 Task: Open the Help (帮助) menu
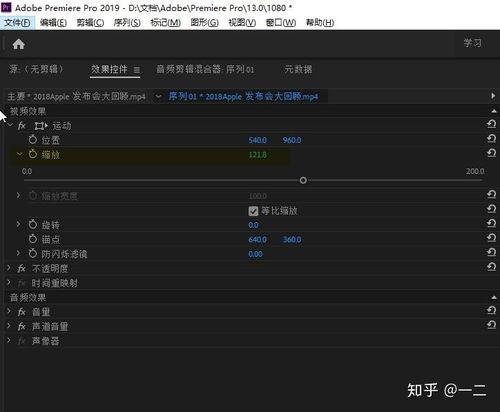[x=320, y=23]
